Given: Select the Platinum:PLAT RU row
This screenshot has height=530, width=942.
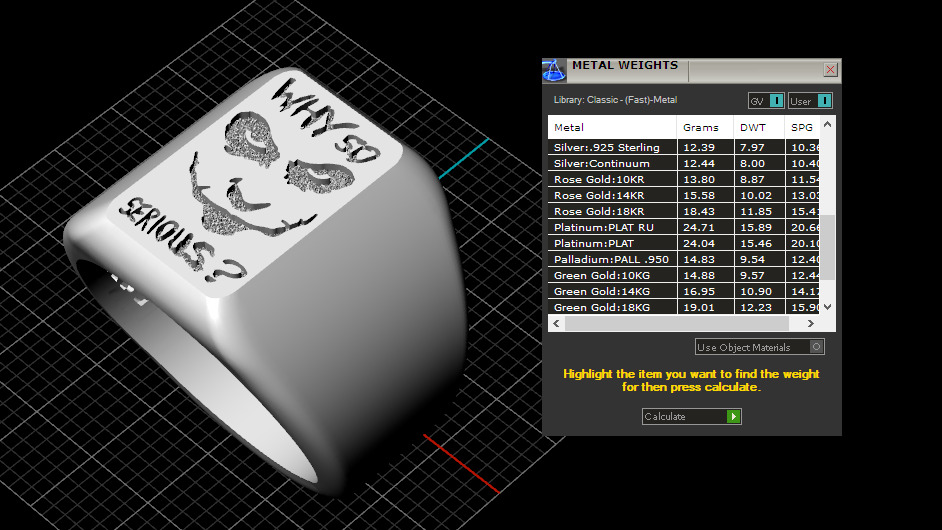Looking at the screenshot, I should 684,227.
